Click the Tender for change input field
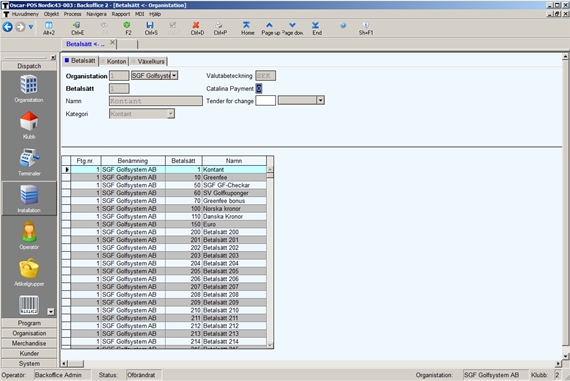Image resolution: width=570 pixels, height=381 pixels. click(x=265, y=101)
